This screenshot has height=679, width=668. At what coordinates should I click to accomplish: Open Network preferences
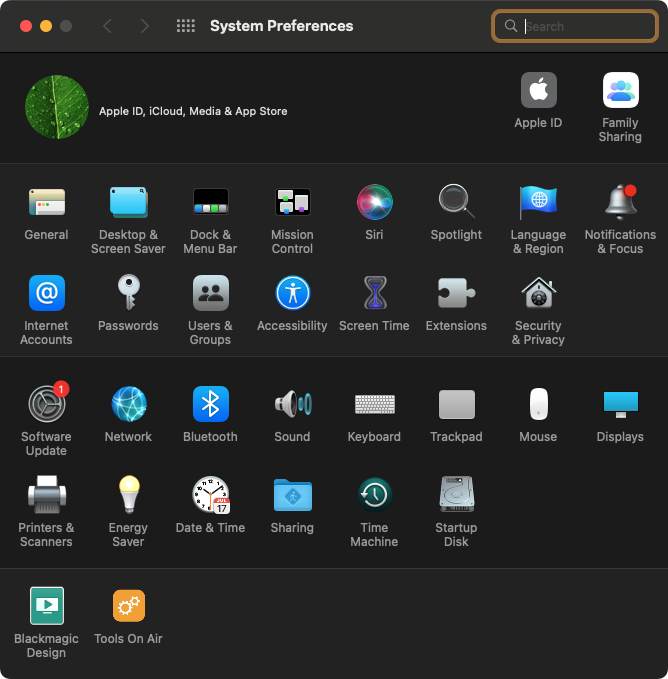coord(129,404)
